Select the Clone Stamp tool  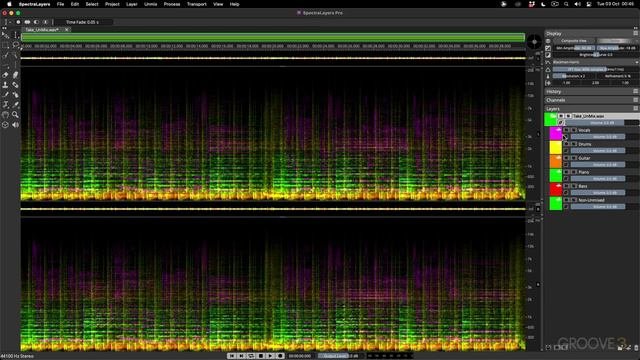point(5,85)
